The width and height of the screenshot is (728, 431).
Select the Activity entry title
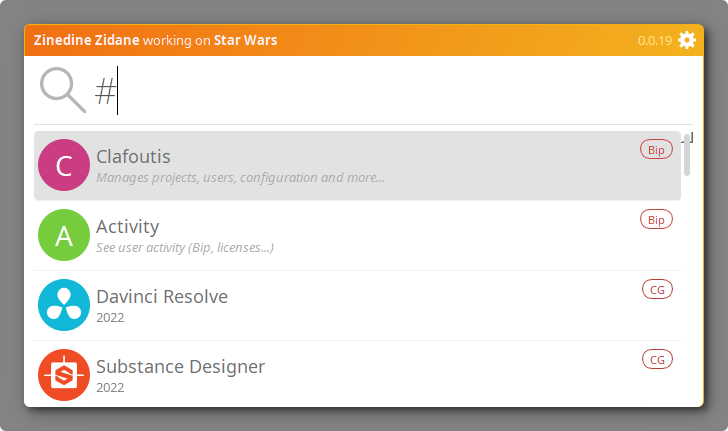coord(127,227)
